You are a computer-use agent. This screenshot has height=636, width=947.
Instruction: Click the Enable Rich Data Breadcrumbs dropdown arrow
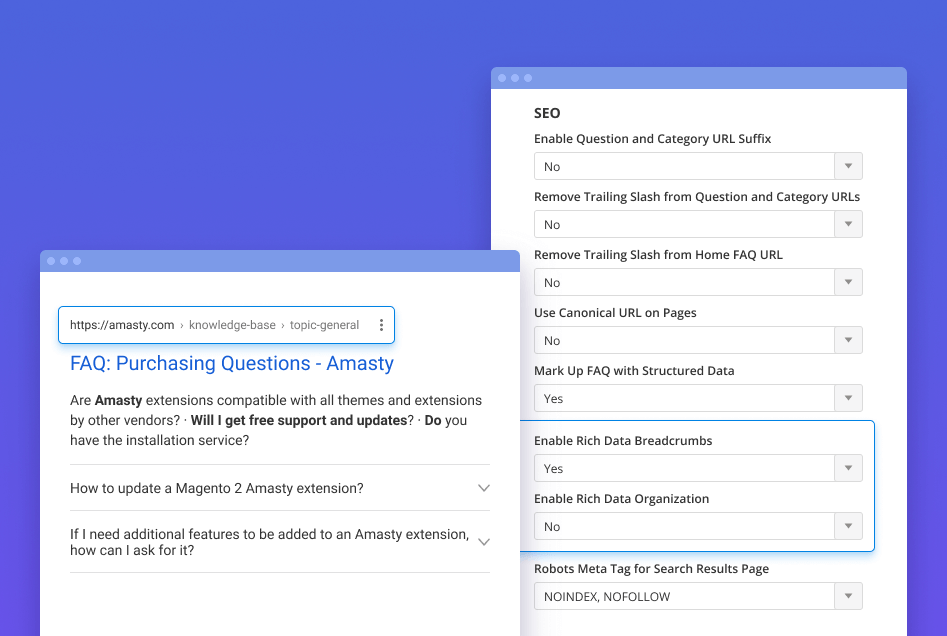pyautogui.click(x=848, y=469)
